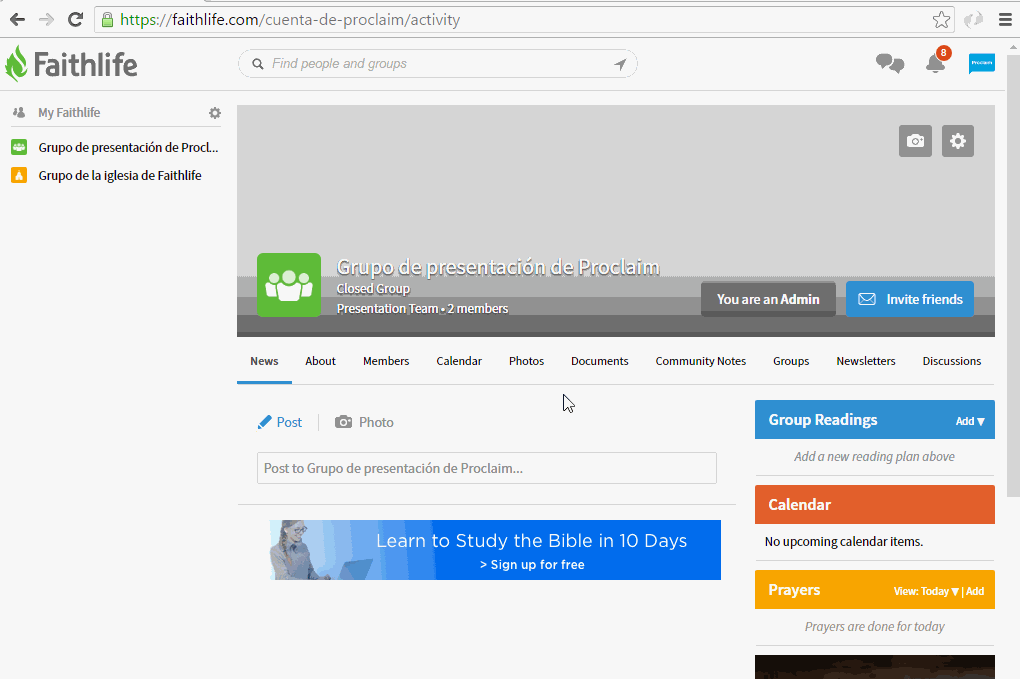Click the Prayers widget title

click(x=794, y=590)
